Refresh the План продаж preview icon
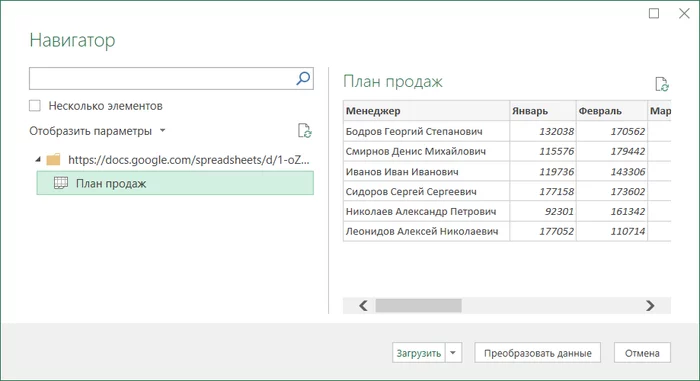Screen dimensions: 700x381 tap(662, 84)
